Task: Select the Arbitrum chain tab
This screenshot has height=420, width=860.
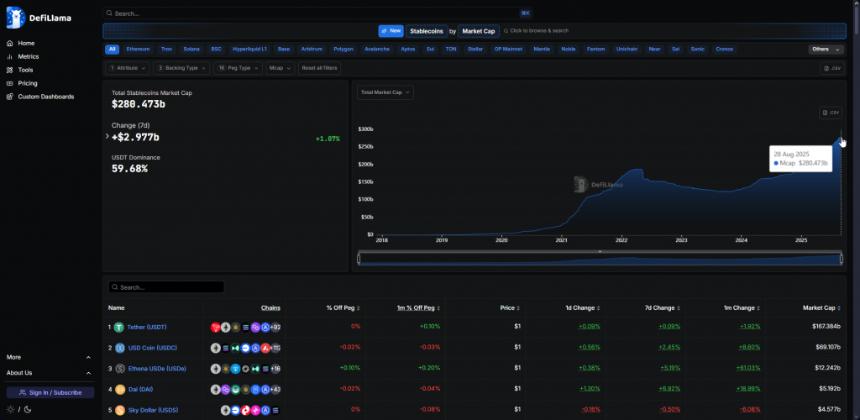Action: (312, 49)
